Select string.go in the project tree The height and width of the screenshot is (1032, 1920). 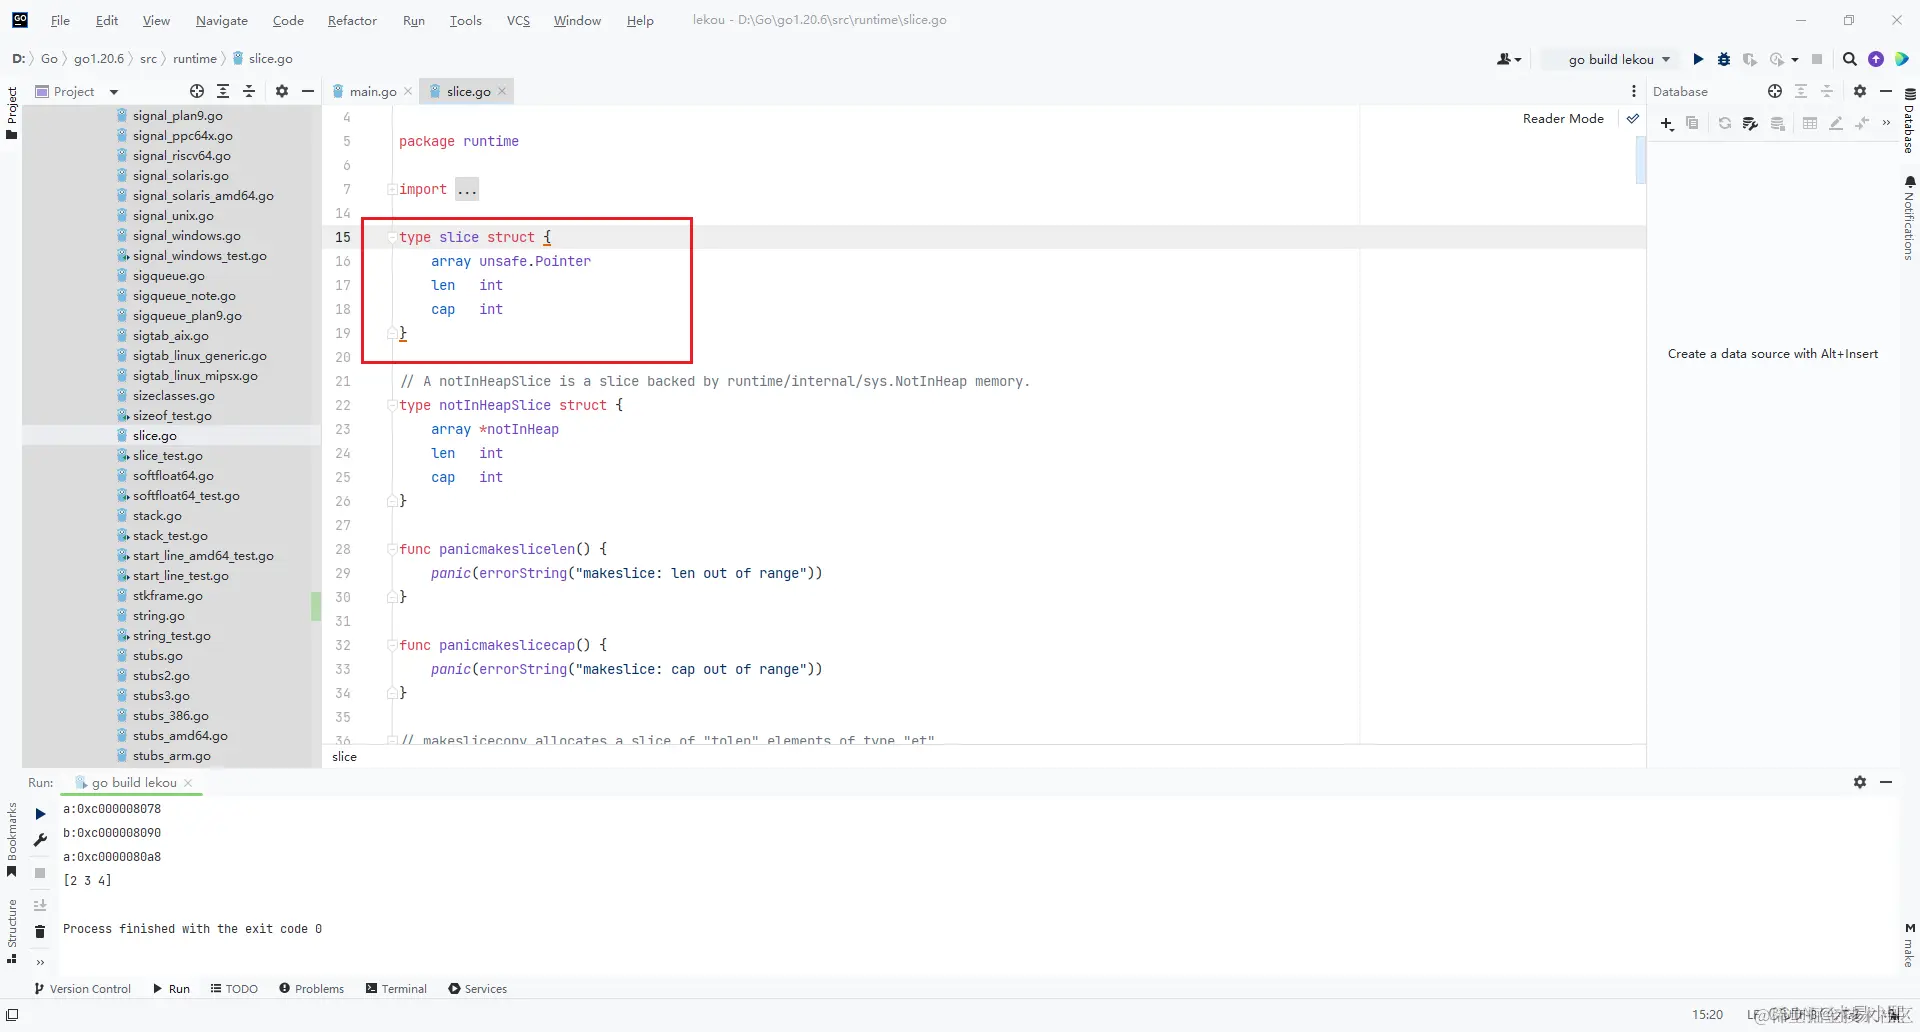[158, 616]
